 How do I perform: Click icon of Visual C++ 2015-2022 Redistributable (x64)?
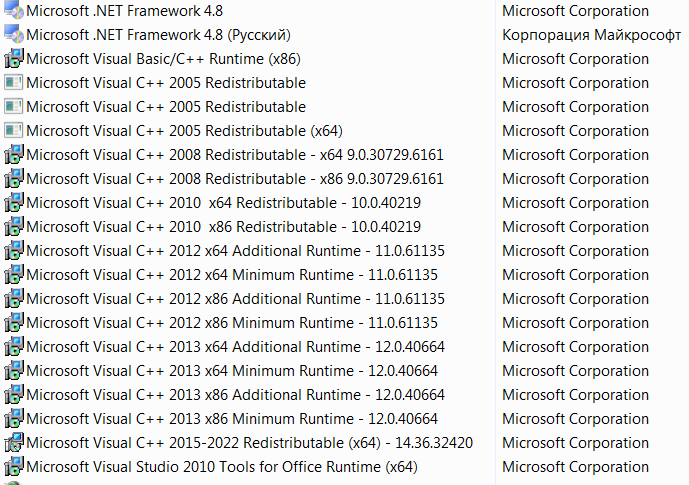13,443
